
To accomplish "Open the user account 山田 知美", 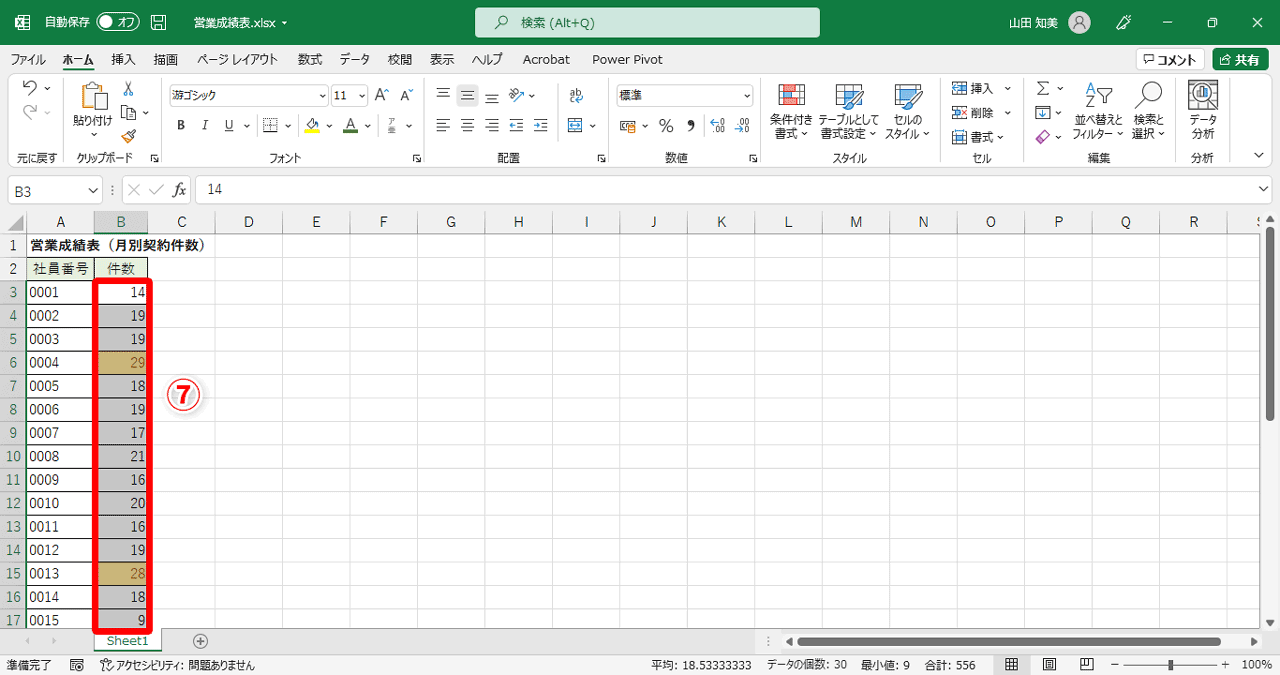I will point(1050,22).
